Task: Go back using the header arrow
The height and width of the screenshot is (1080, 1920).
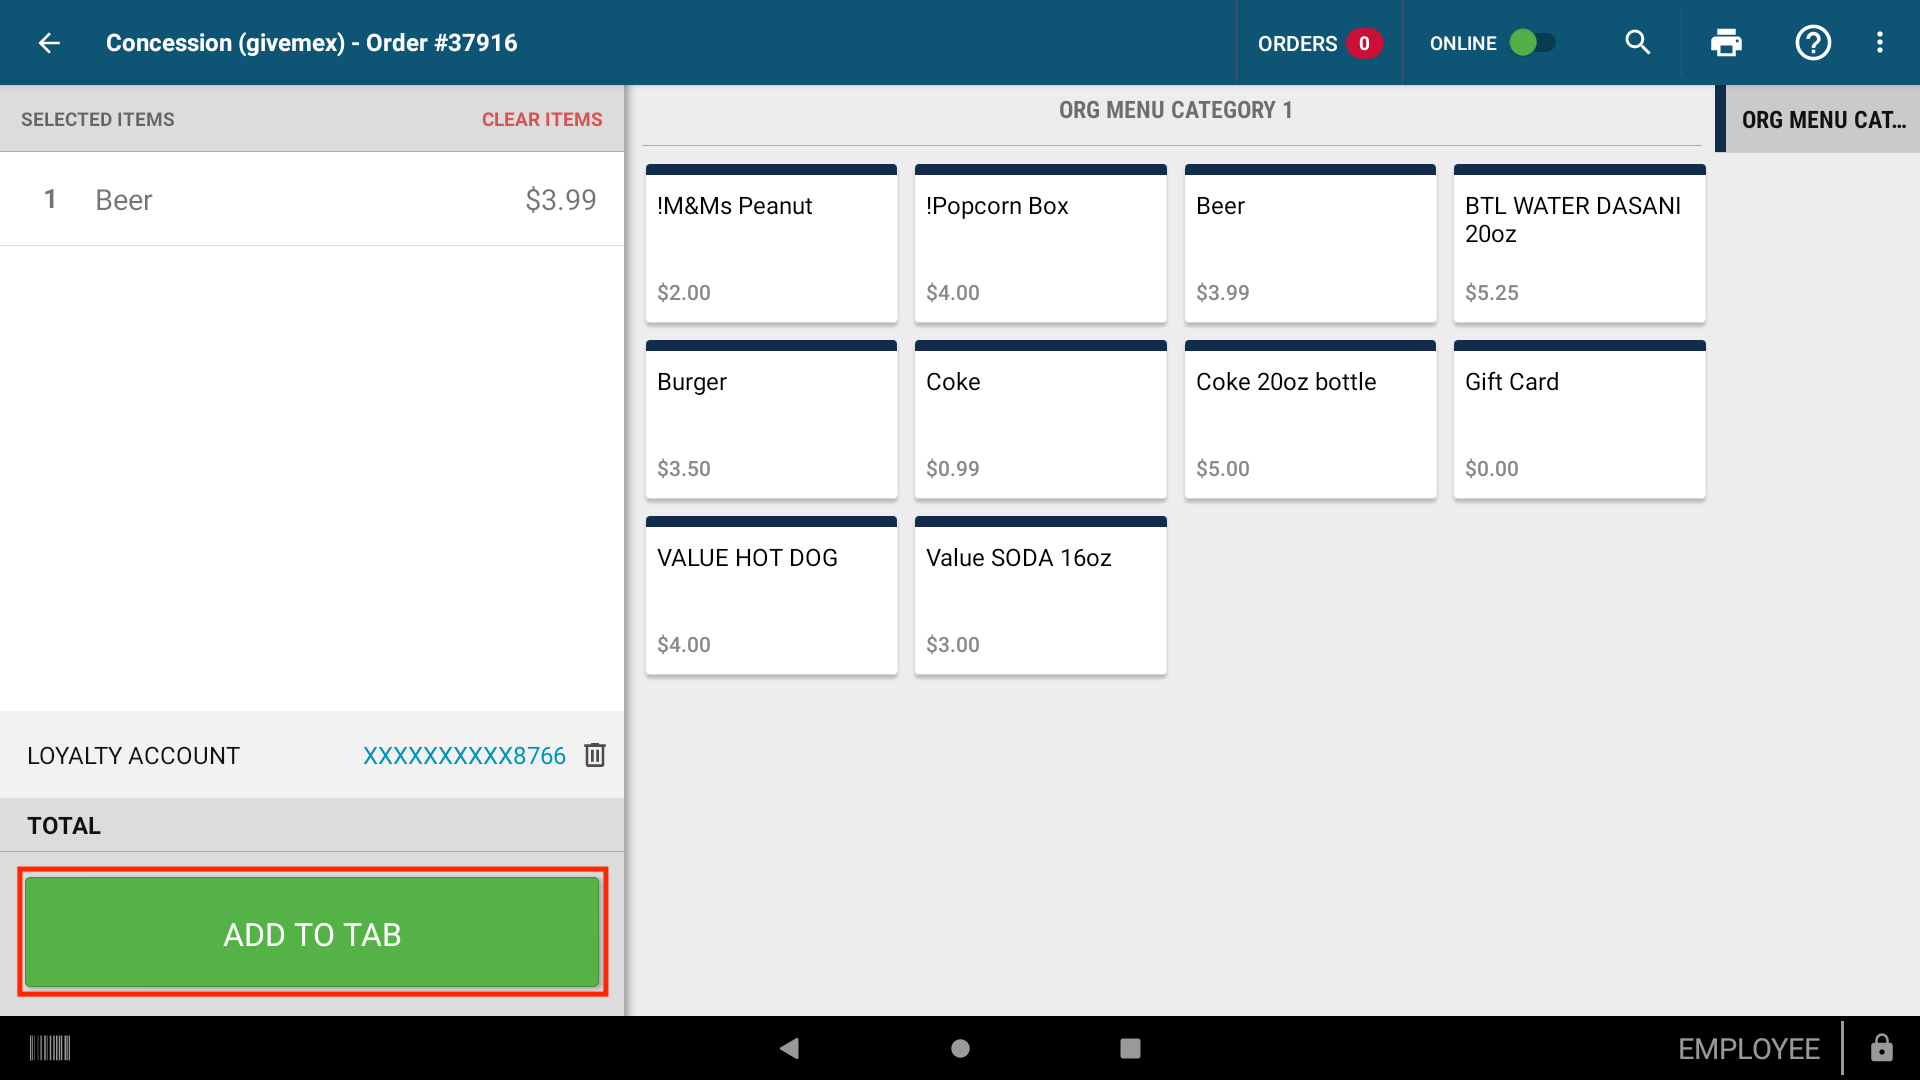Action: click(x=49, y=43)
